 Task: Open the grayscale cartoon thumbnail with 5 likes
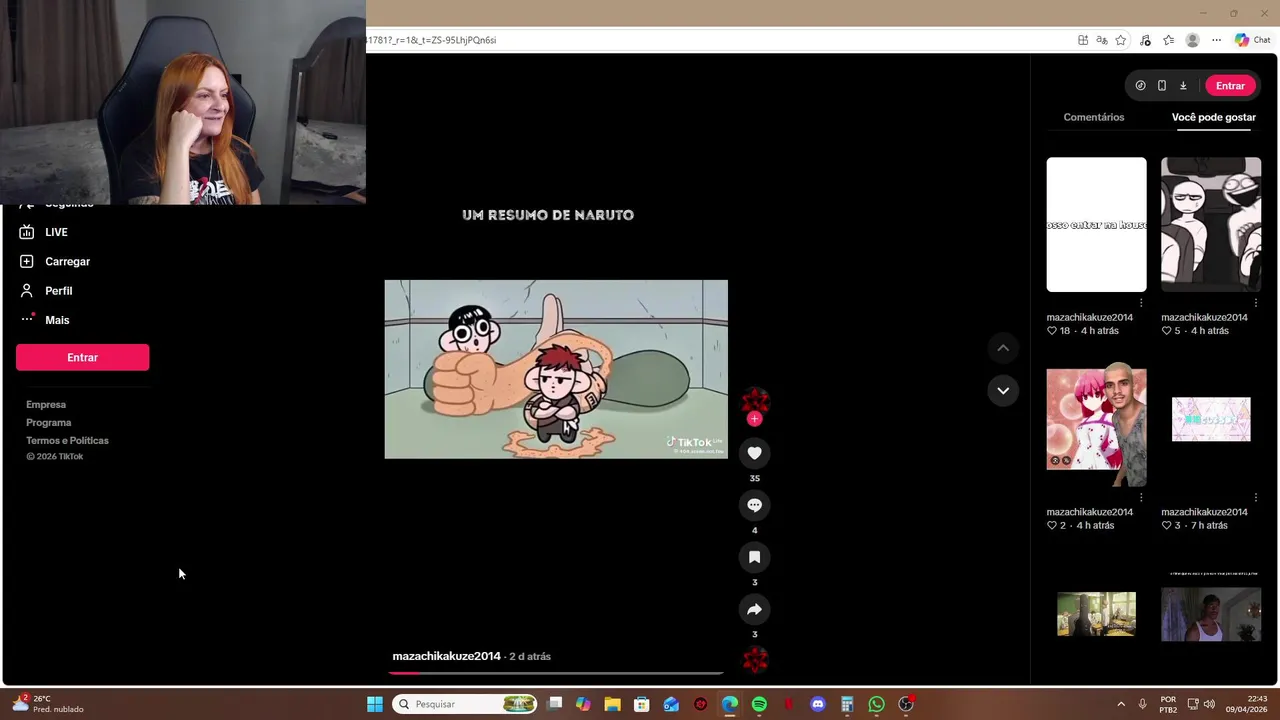[x=1210, y=224]
